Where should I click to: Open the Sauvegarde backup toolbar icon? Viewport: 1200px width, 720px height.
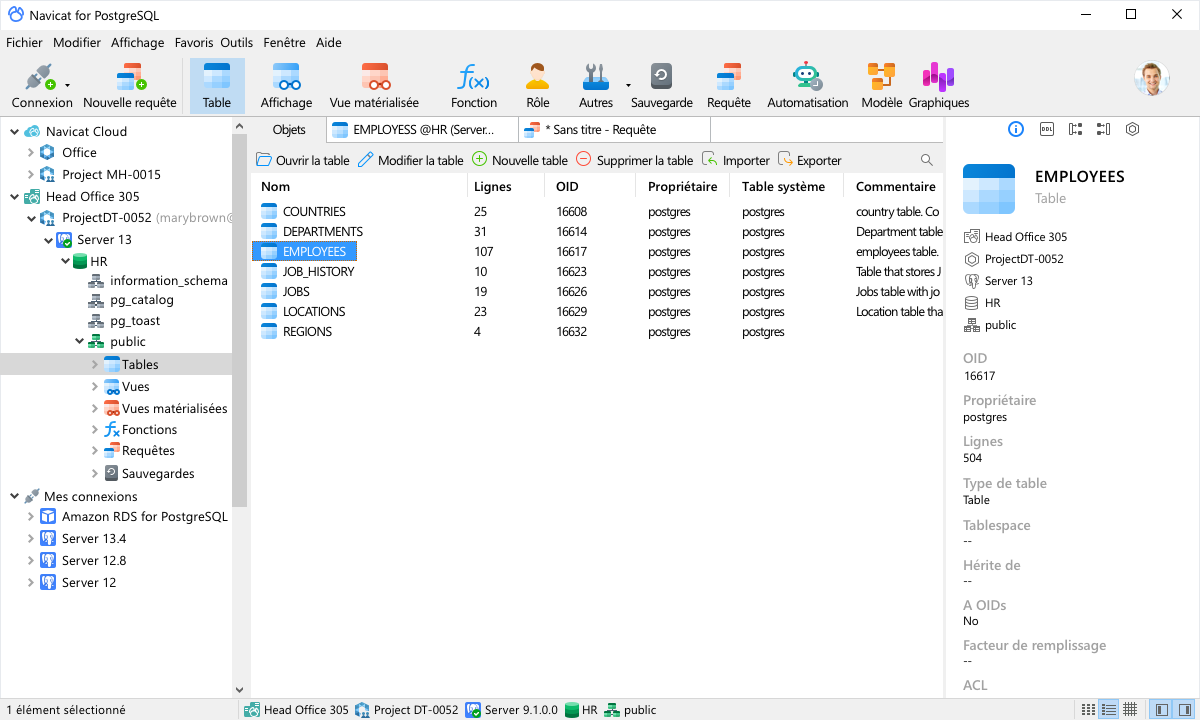pos(662,86)
